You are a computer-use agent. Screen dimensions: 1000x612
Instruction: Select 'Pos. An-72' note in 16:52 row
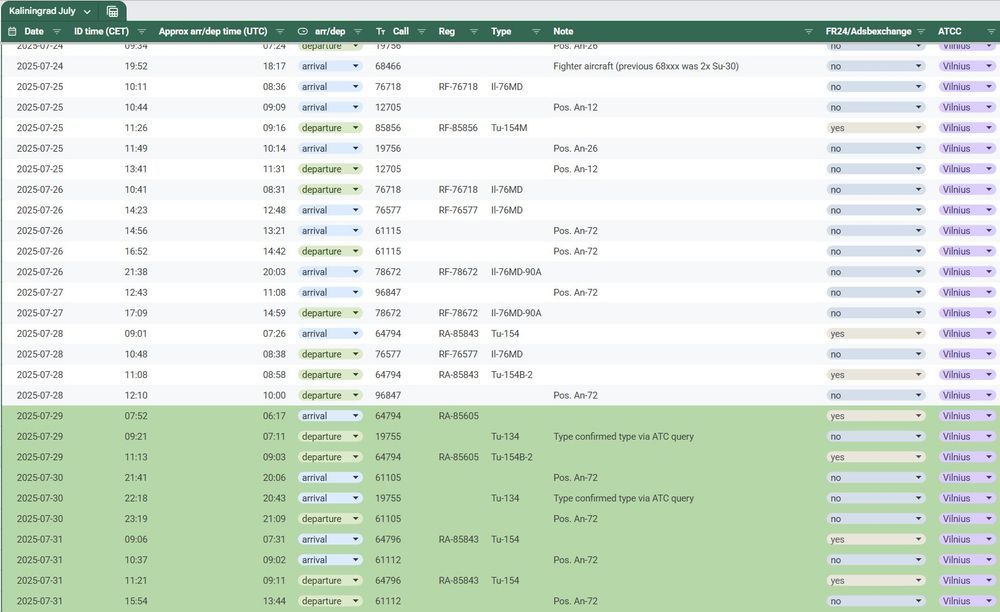point(575,251)
